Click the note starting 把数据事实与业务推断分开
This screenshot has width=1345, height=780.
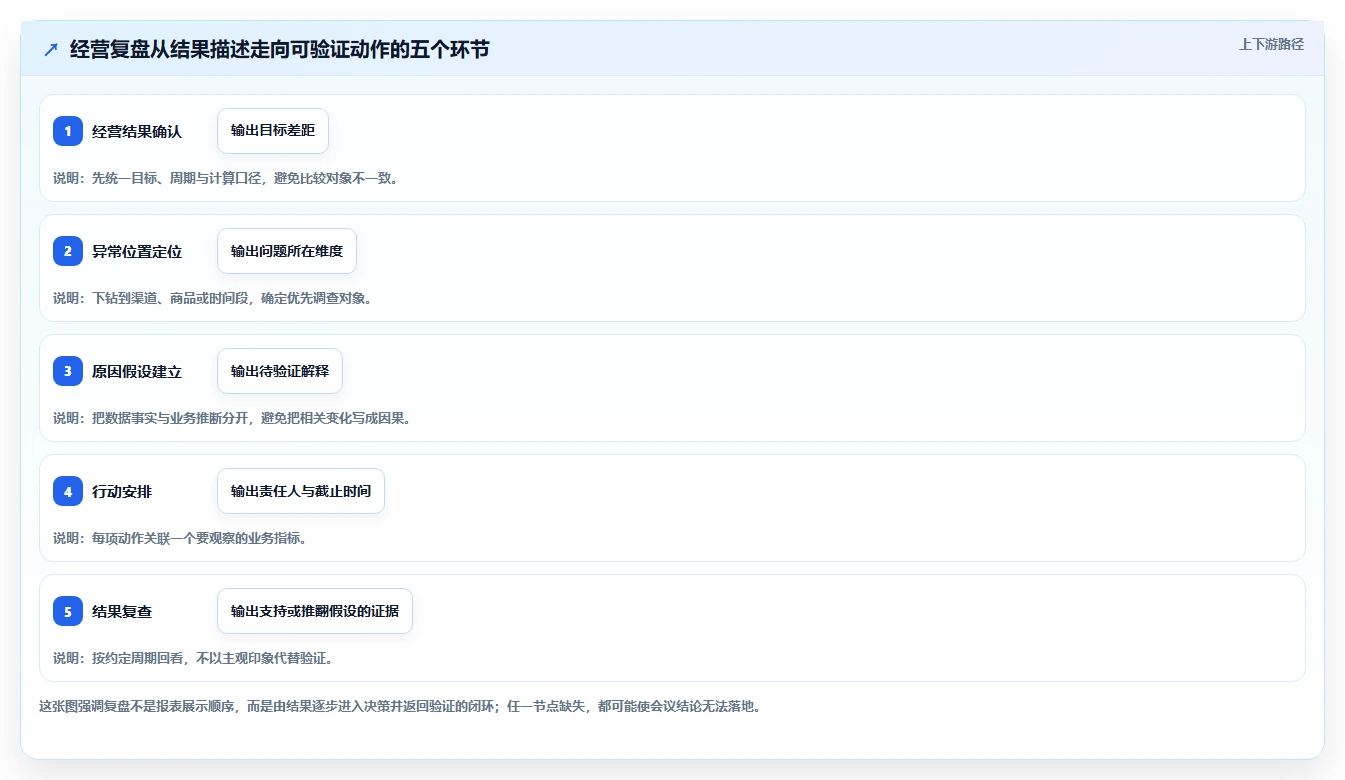click(x=234, y=418)
